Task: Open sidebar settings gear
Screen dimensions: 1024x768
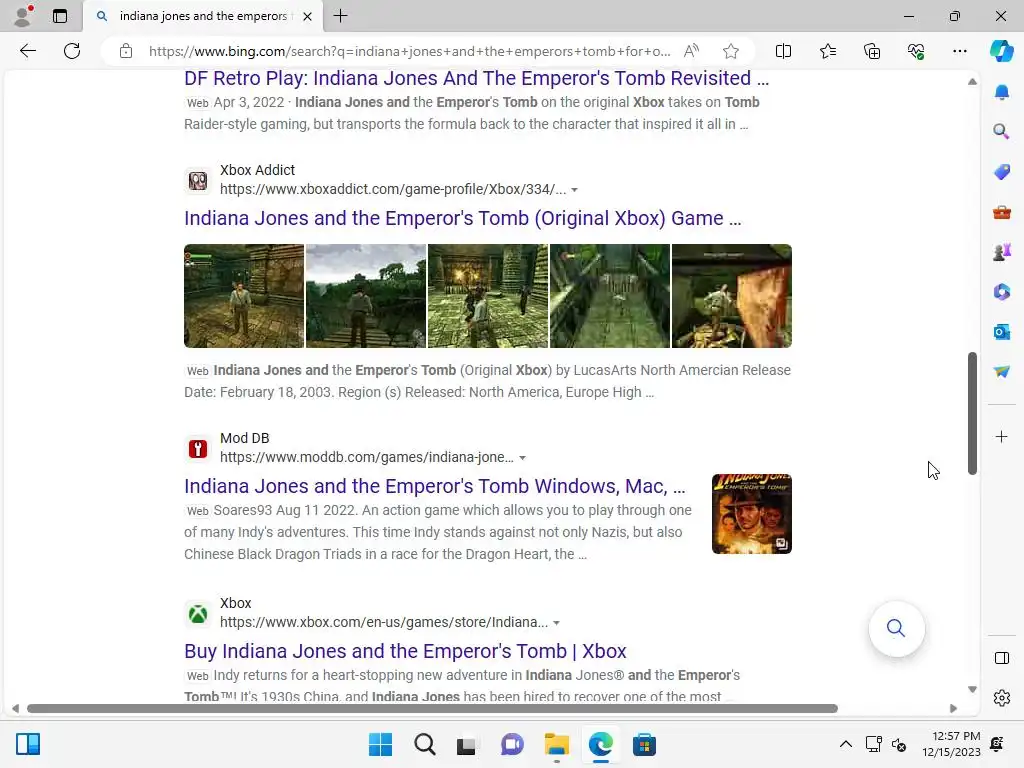Action: (x=1001, y=698)
